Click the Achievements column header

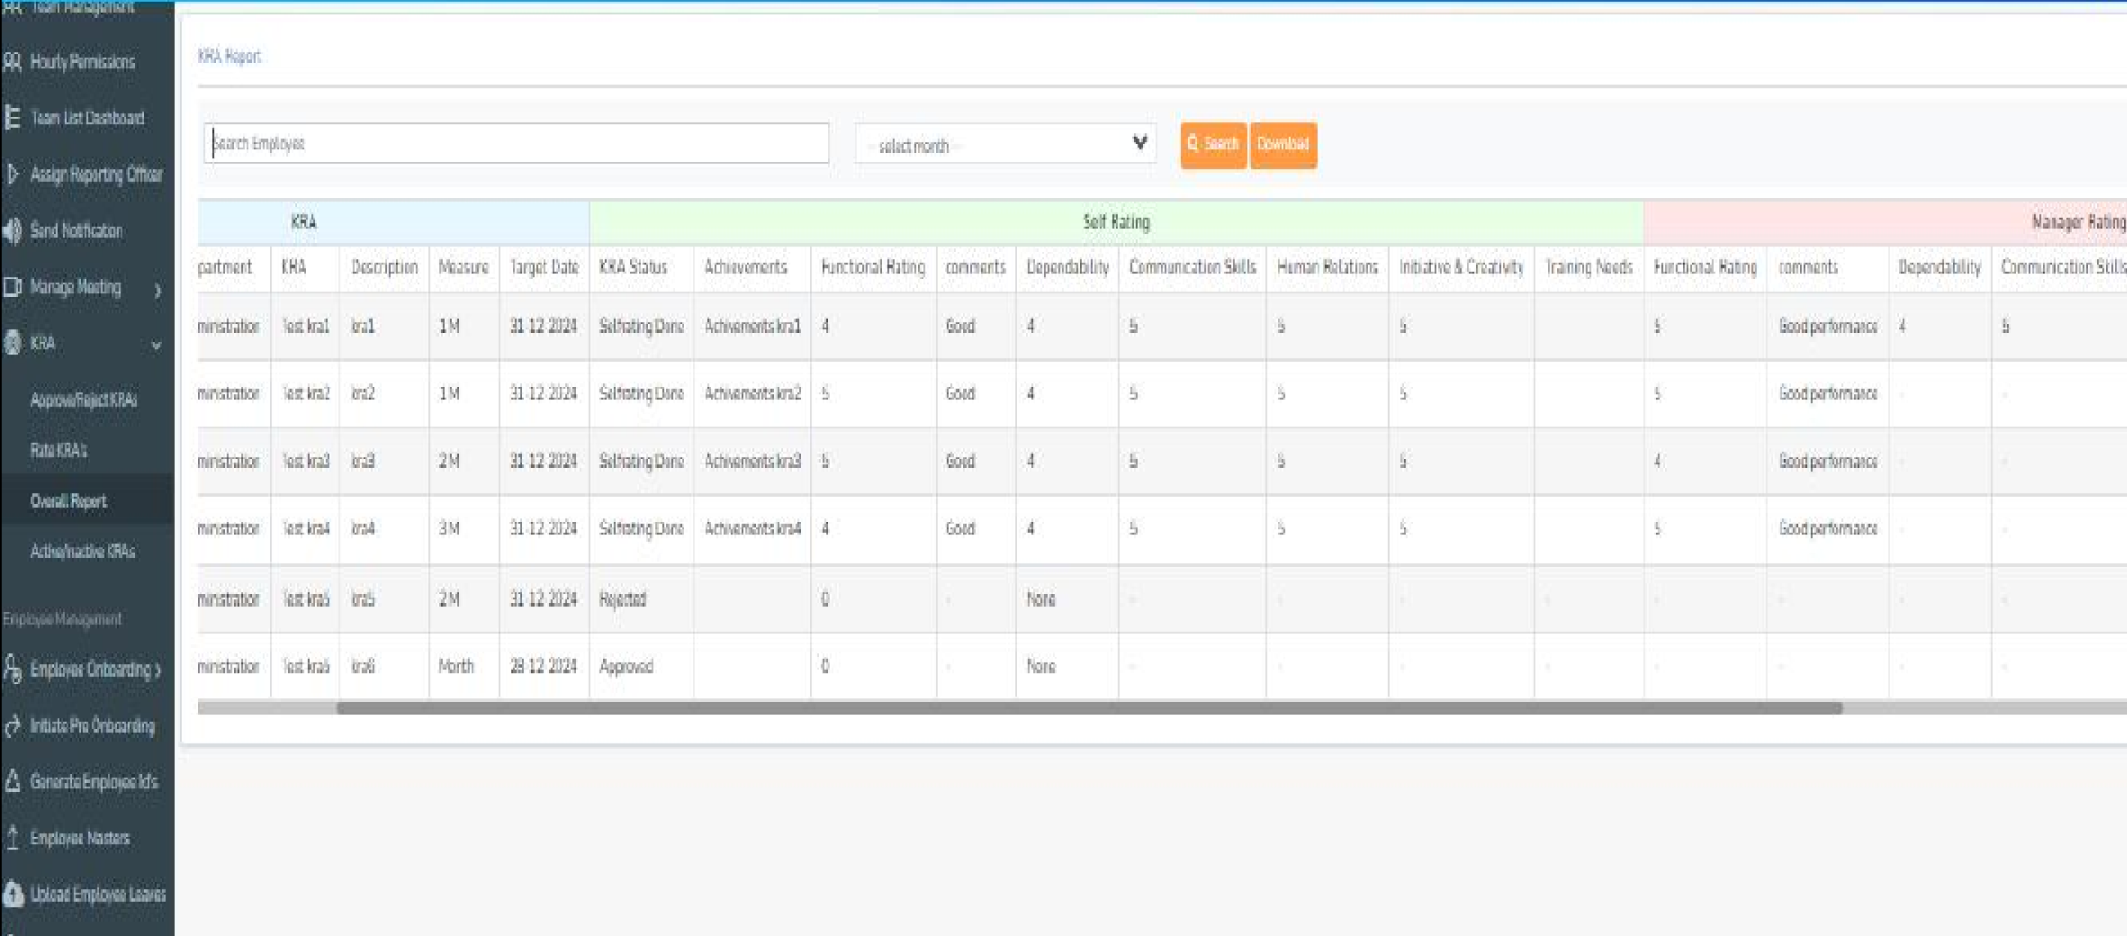745,268
